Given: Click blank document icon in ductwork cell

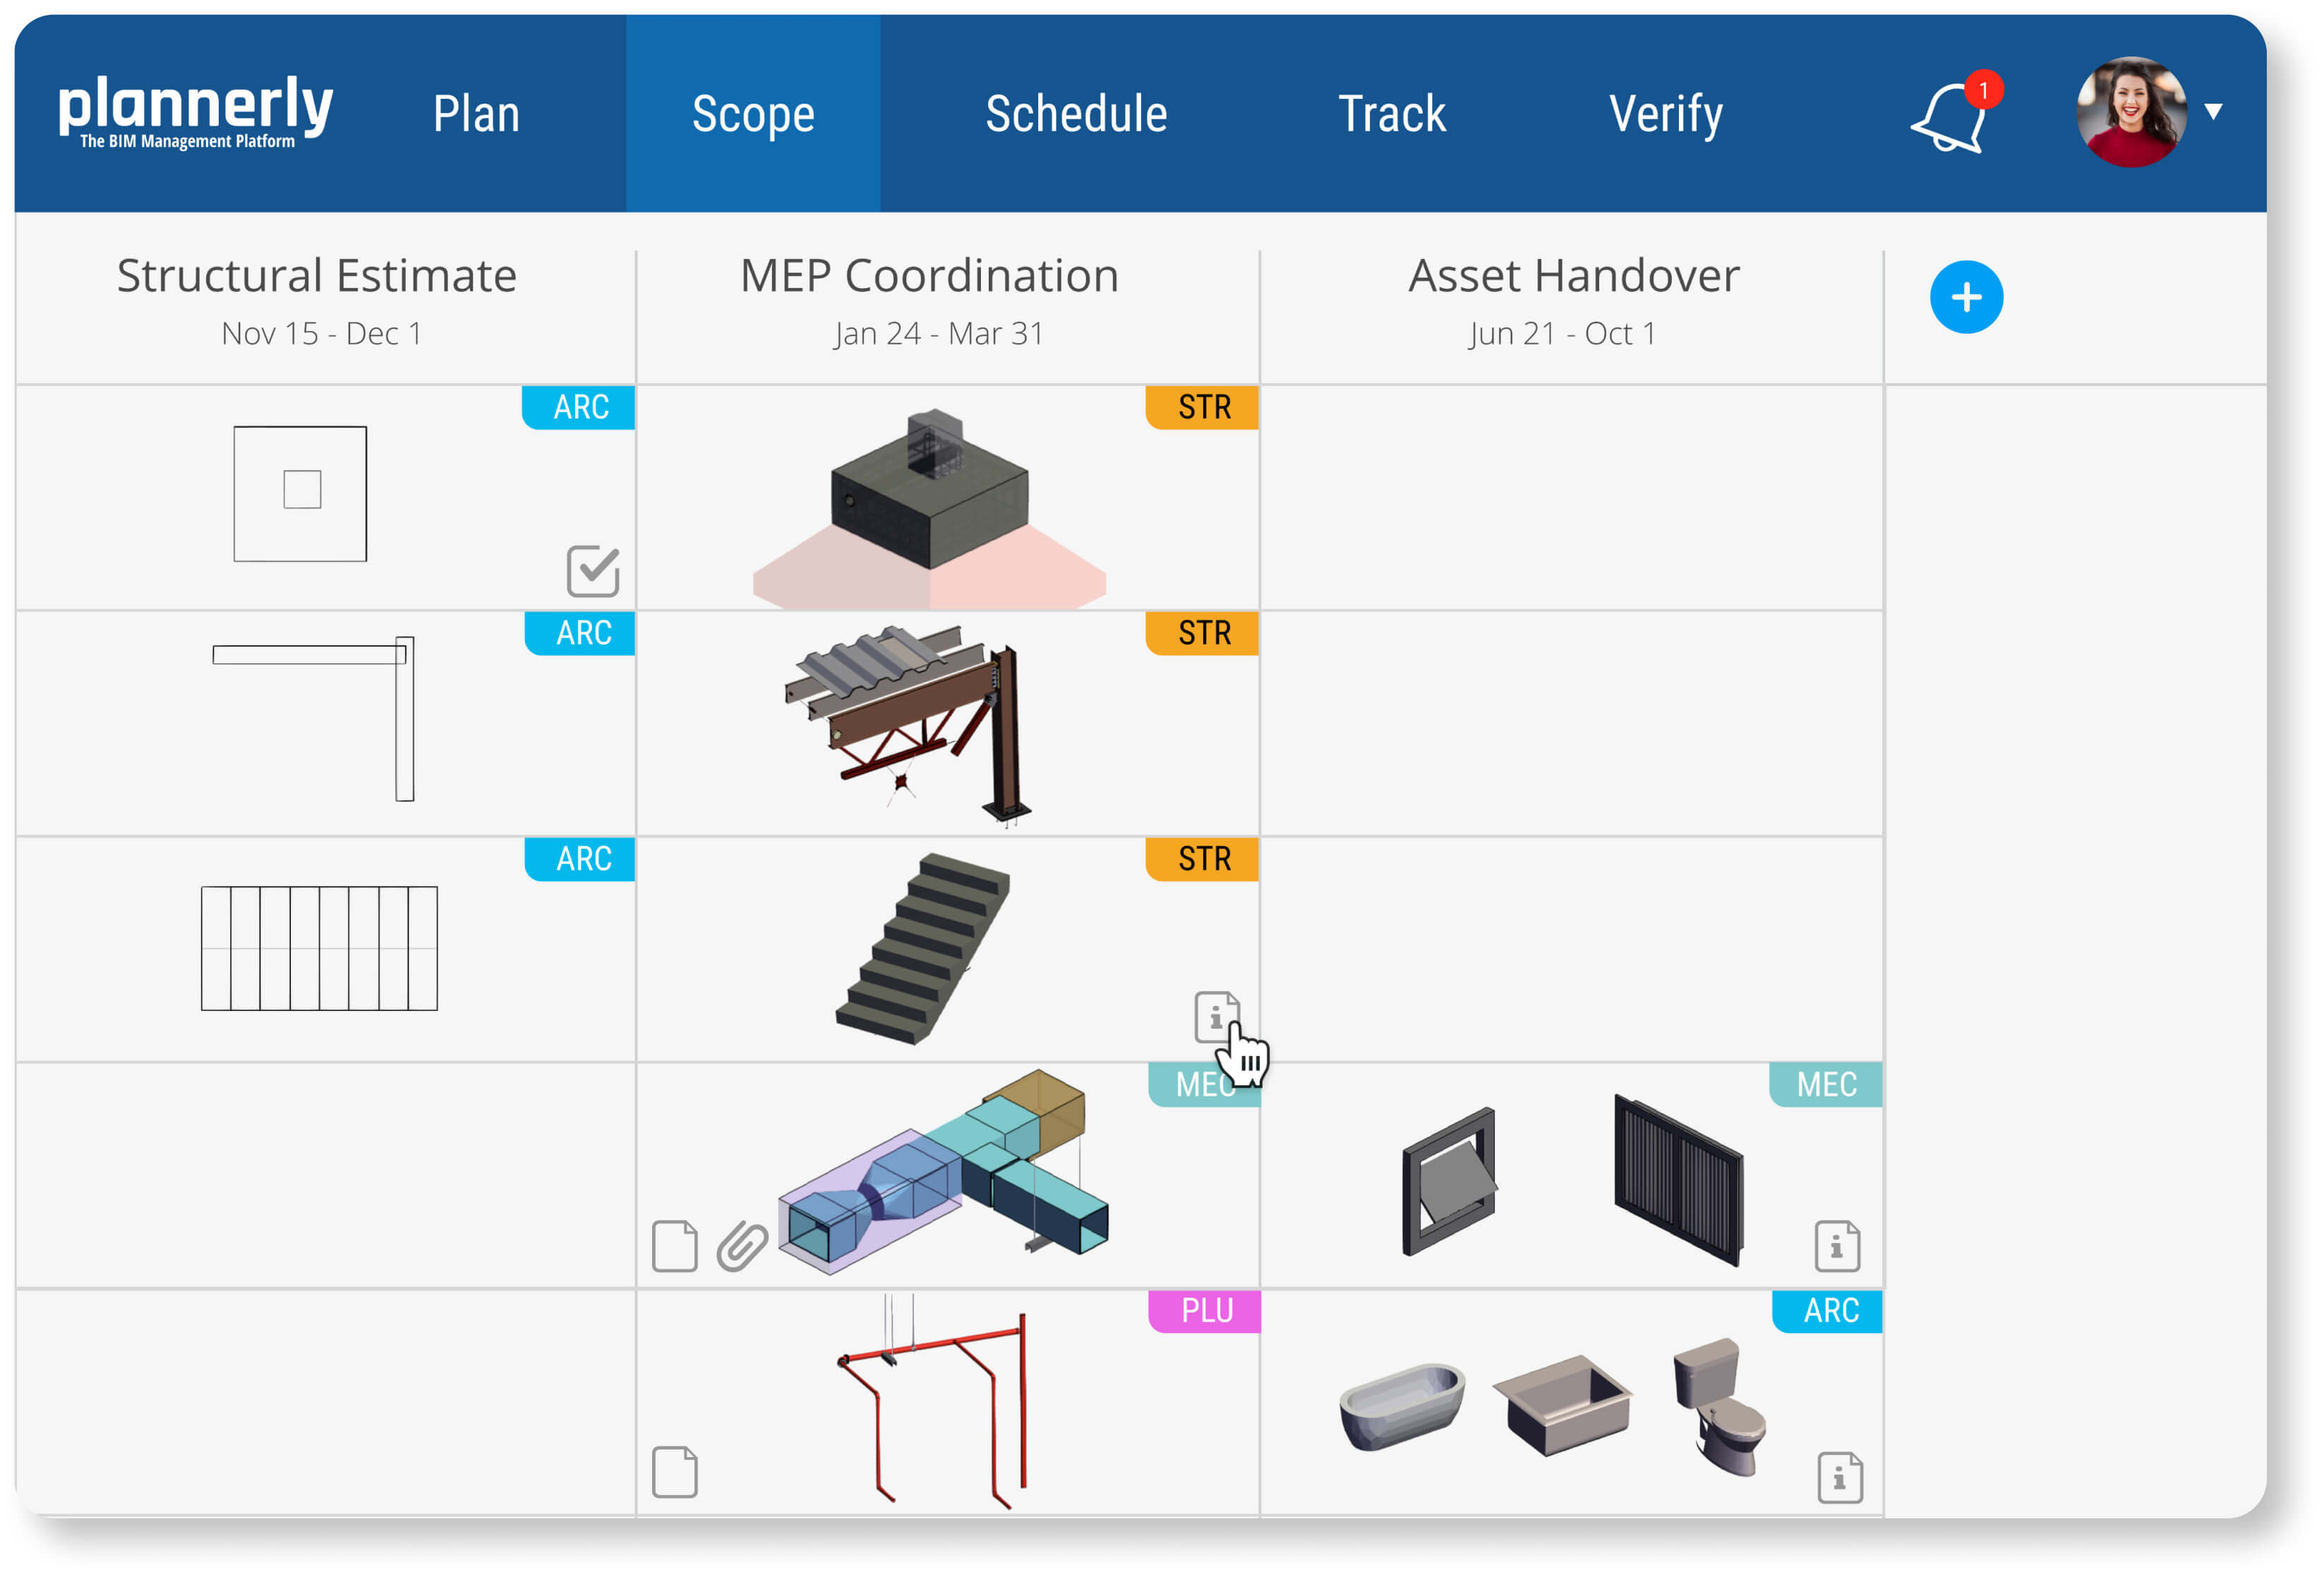Looking at the screenshot, I should click(674, 1246).
